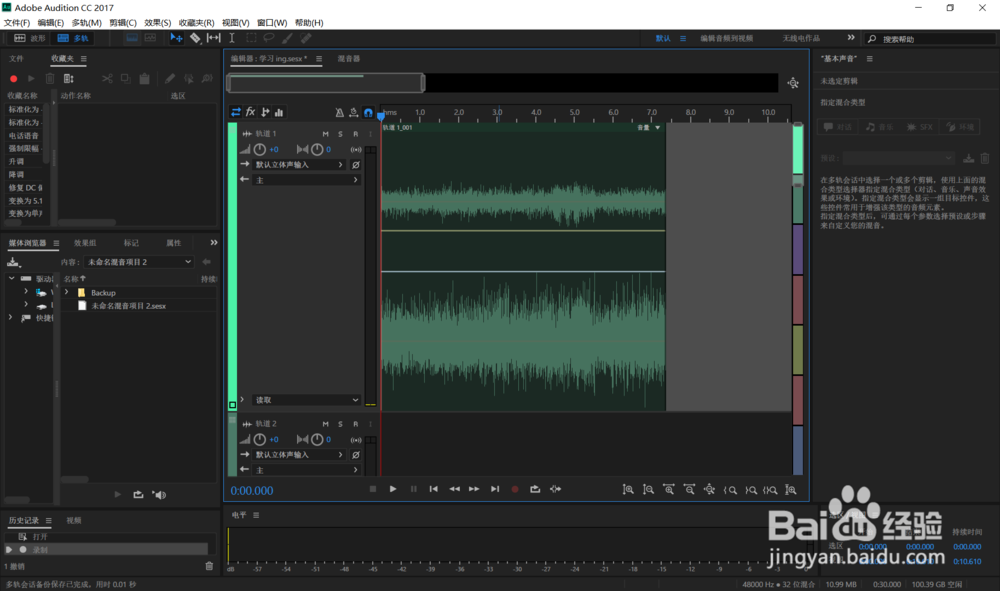
Task: Switch to the 混音器 tab
Action: click(x=348, y=59)
